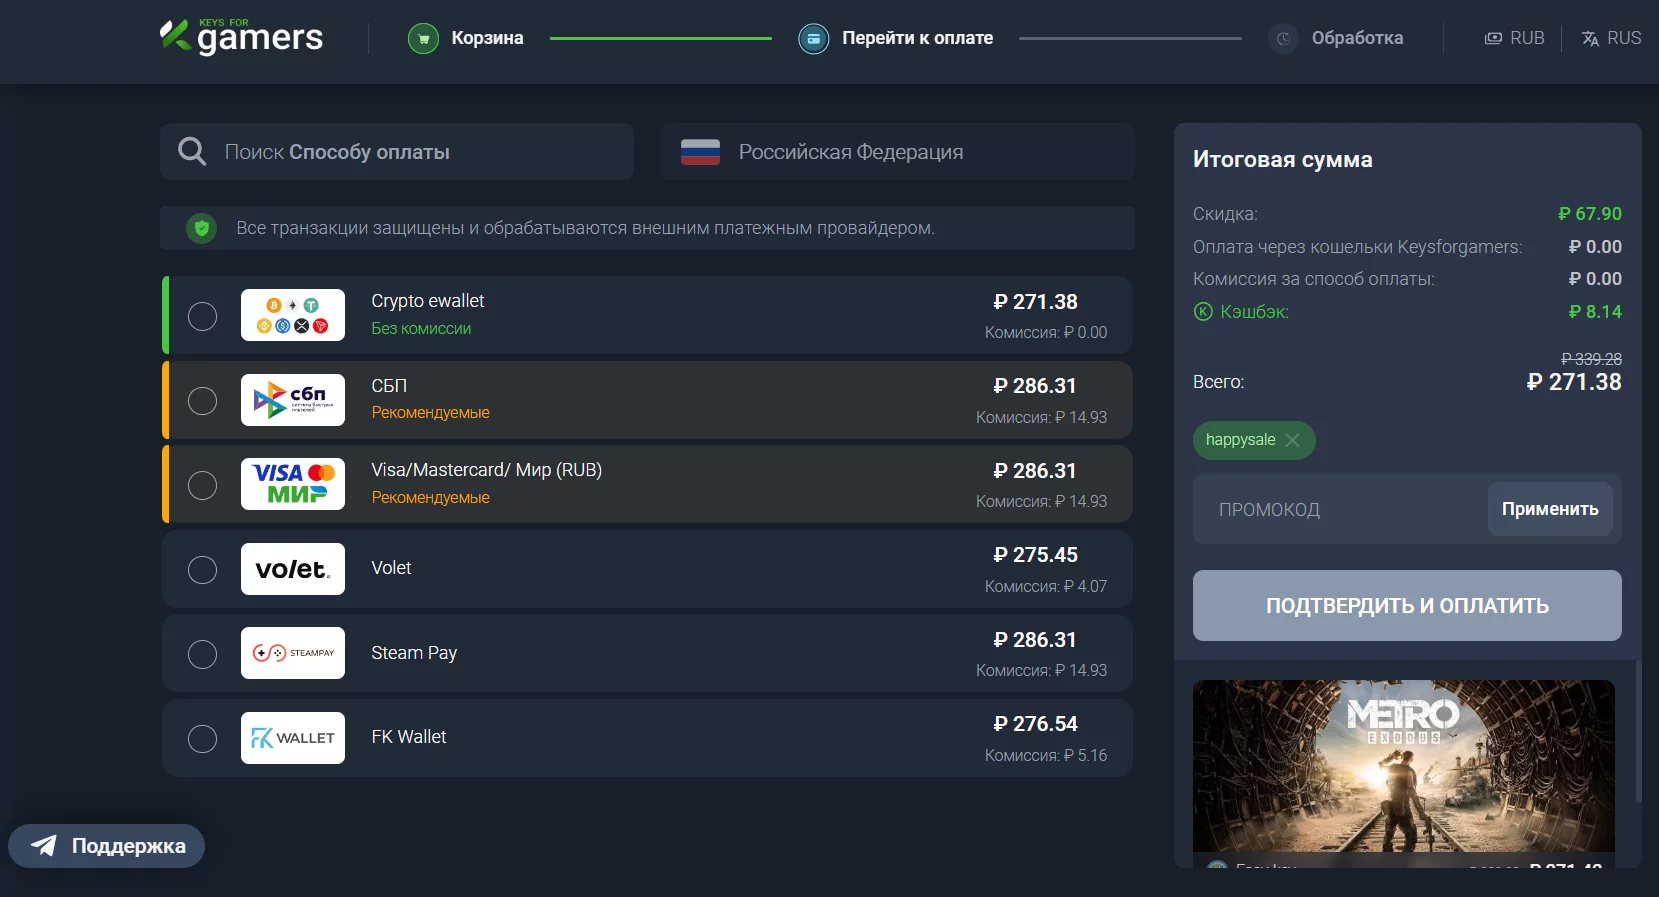
Task: Click the Volet payment logo
Action: [293, 569]
